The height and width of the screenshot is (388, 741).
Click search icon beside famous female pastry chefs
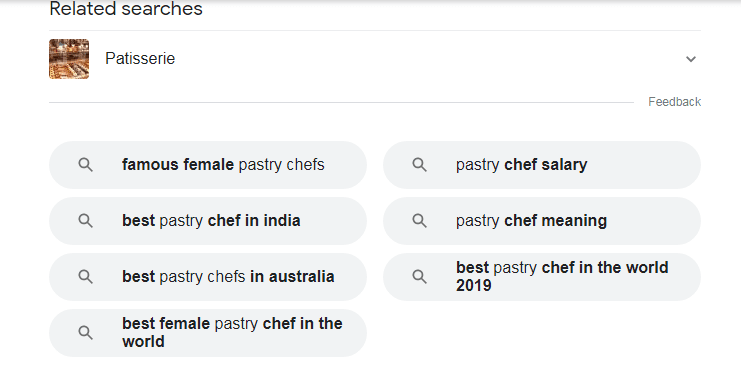point(86,165)
